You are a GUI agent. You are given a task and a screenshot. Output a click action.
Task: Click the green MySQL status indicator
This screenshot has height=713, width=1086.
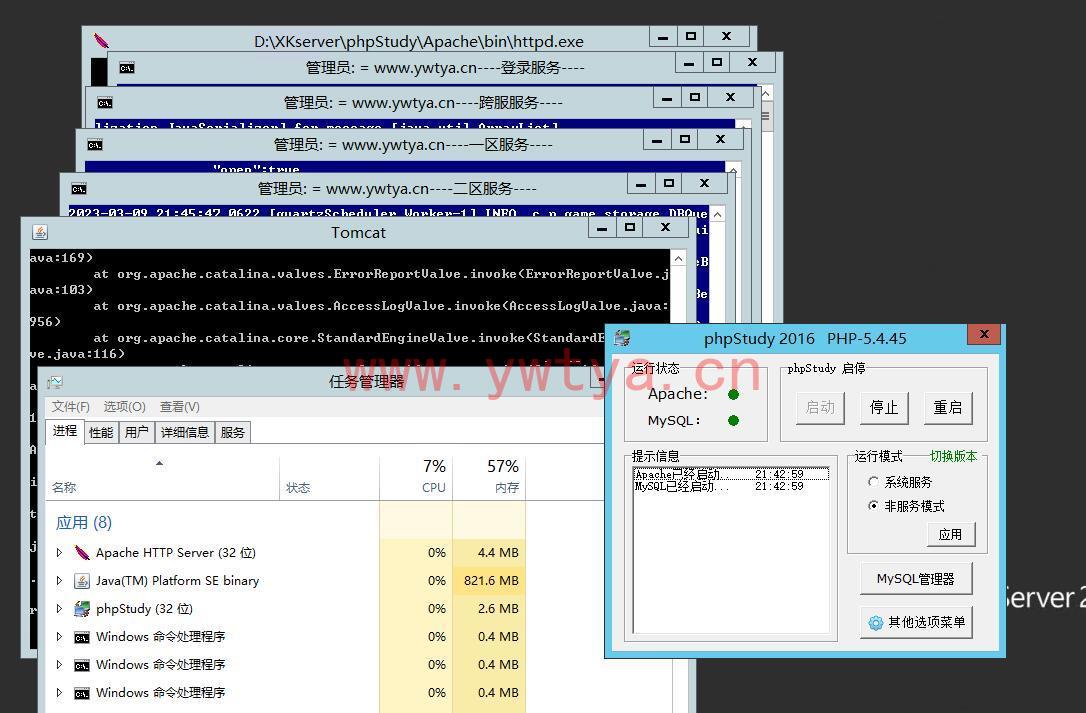(733, 420)
